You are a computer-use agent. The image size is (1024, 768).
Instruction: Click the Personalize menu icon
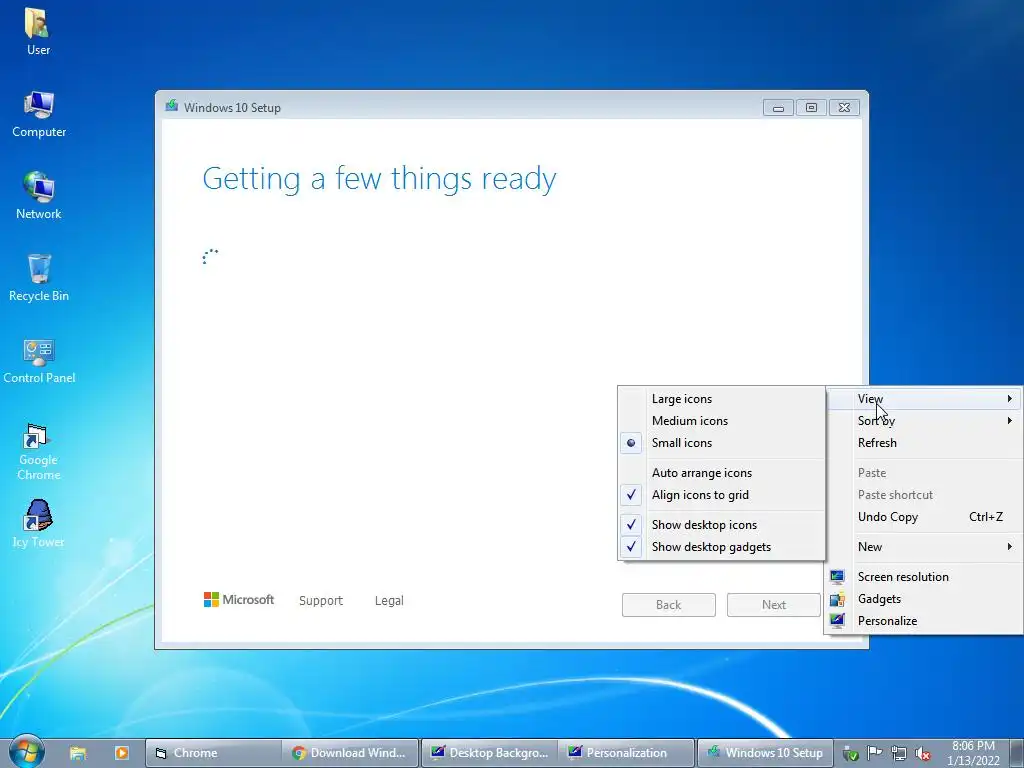[x=837, y=621]
